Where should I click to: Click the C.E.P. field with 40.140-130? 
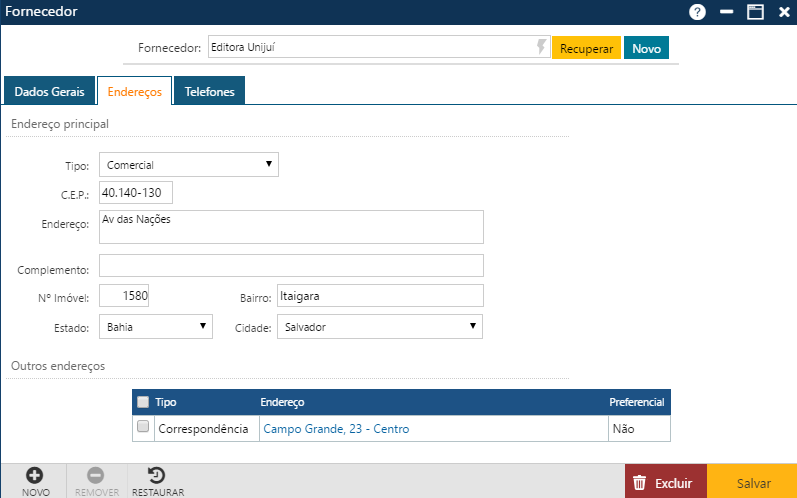[x=137, y=192]
